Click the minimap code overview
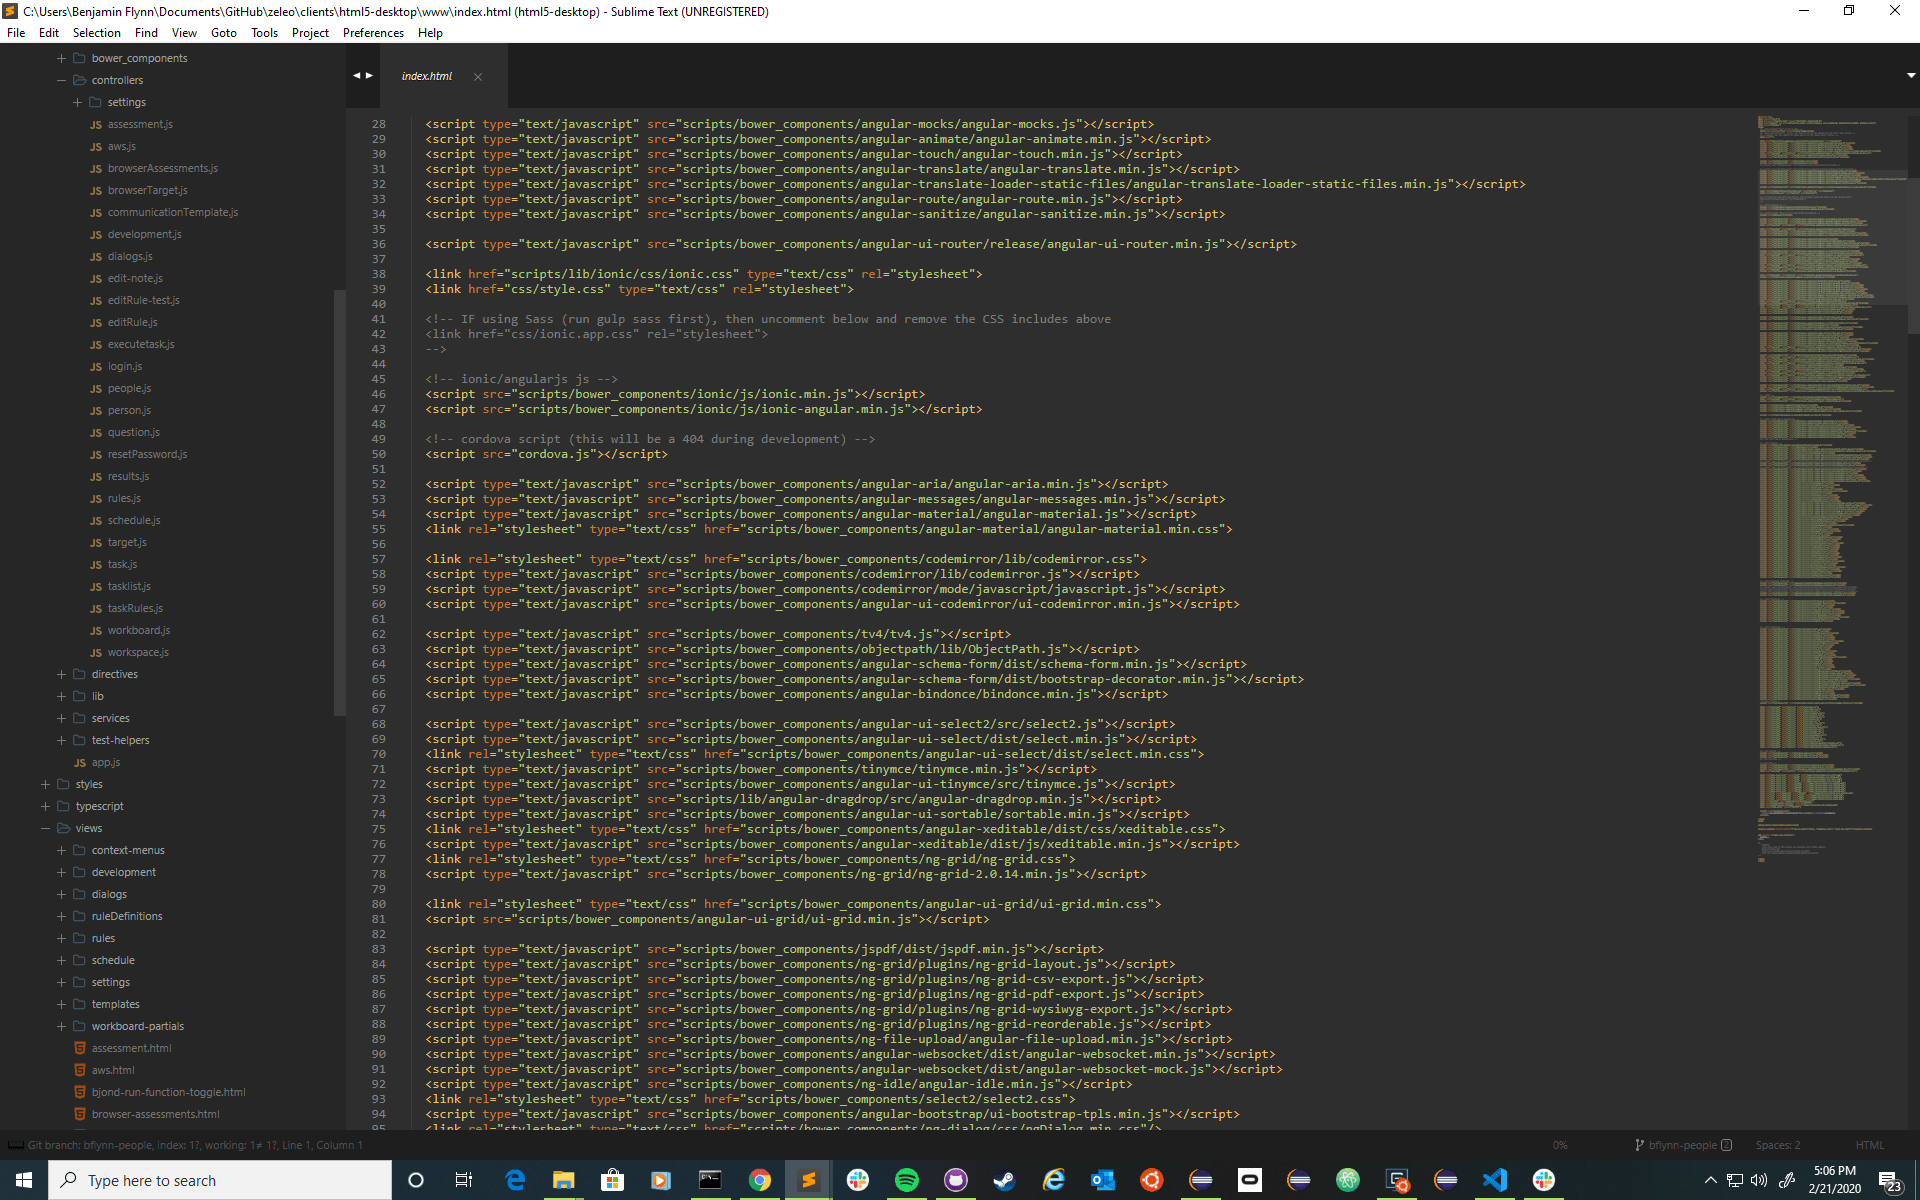The width and height of the screenshot is (1920, 1200). [1832, 490]
